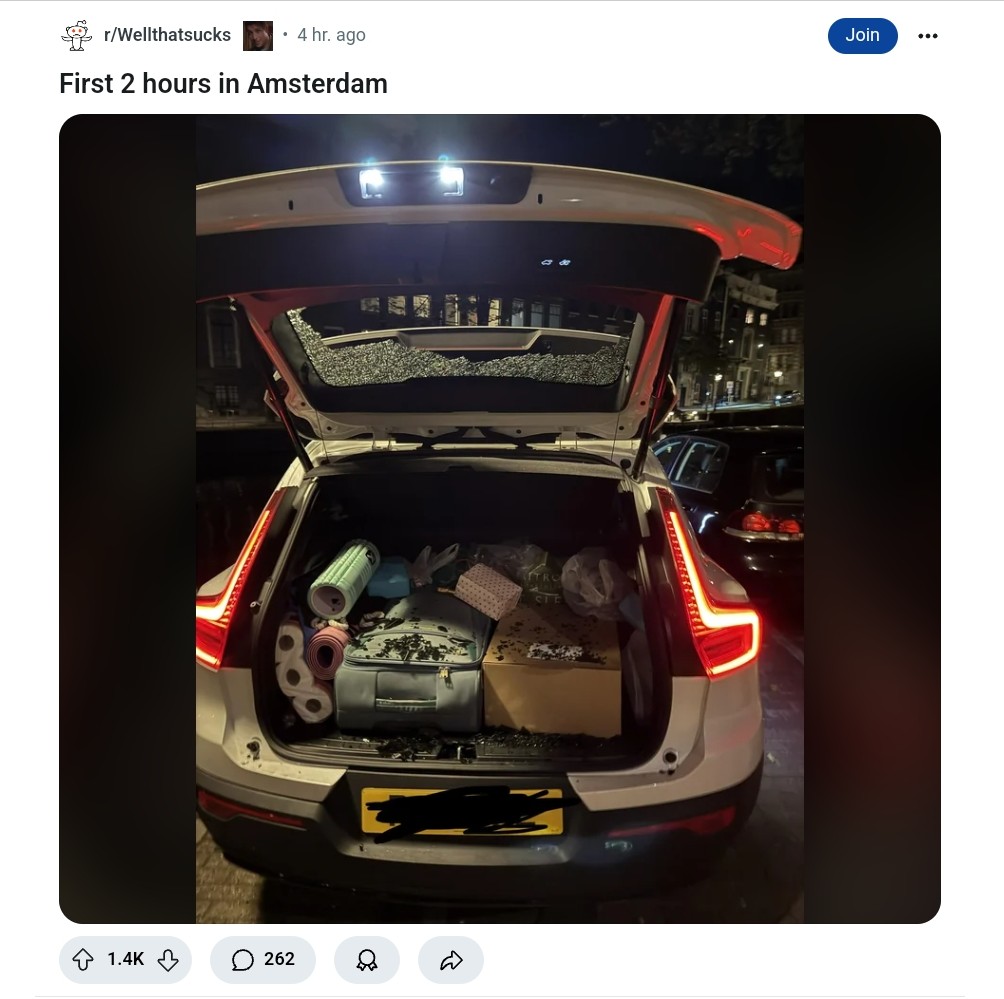Click the 262 comment count number
Screen dimensions: 1004x999
pos(279,959)
